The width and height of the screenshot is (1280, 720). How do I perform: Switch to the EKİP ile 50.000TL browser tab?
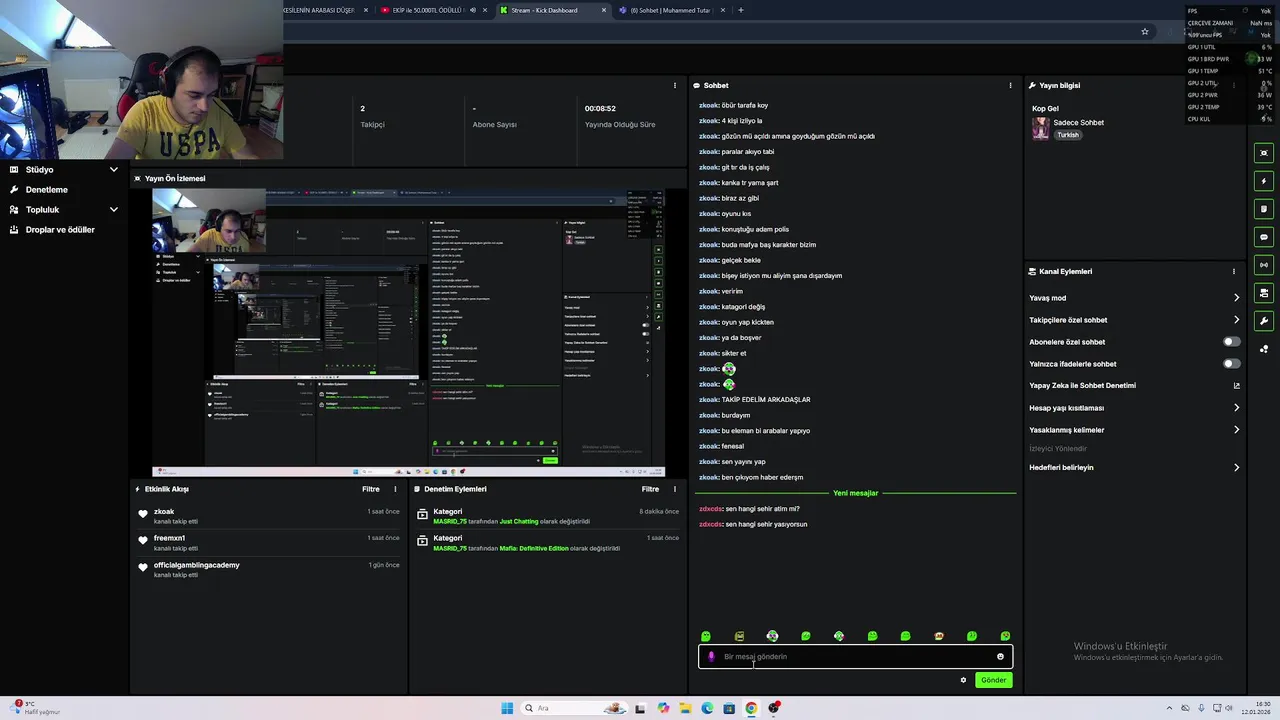point(430,10)
